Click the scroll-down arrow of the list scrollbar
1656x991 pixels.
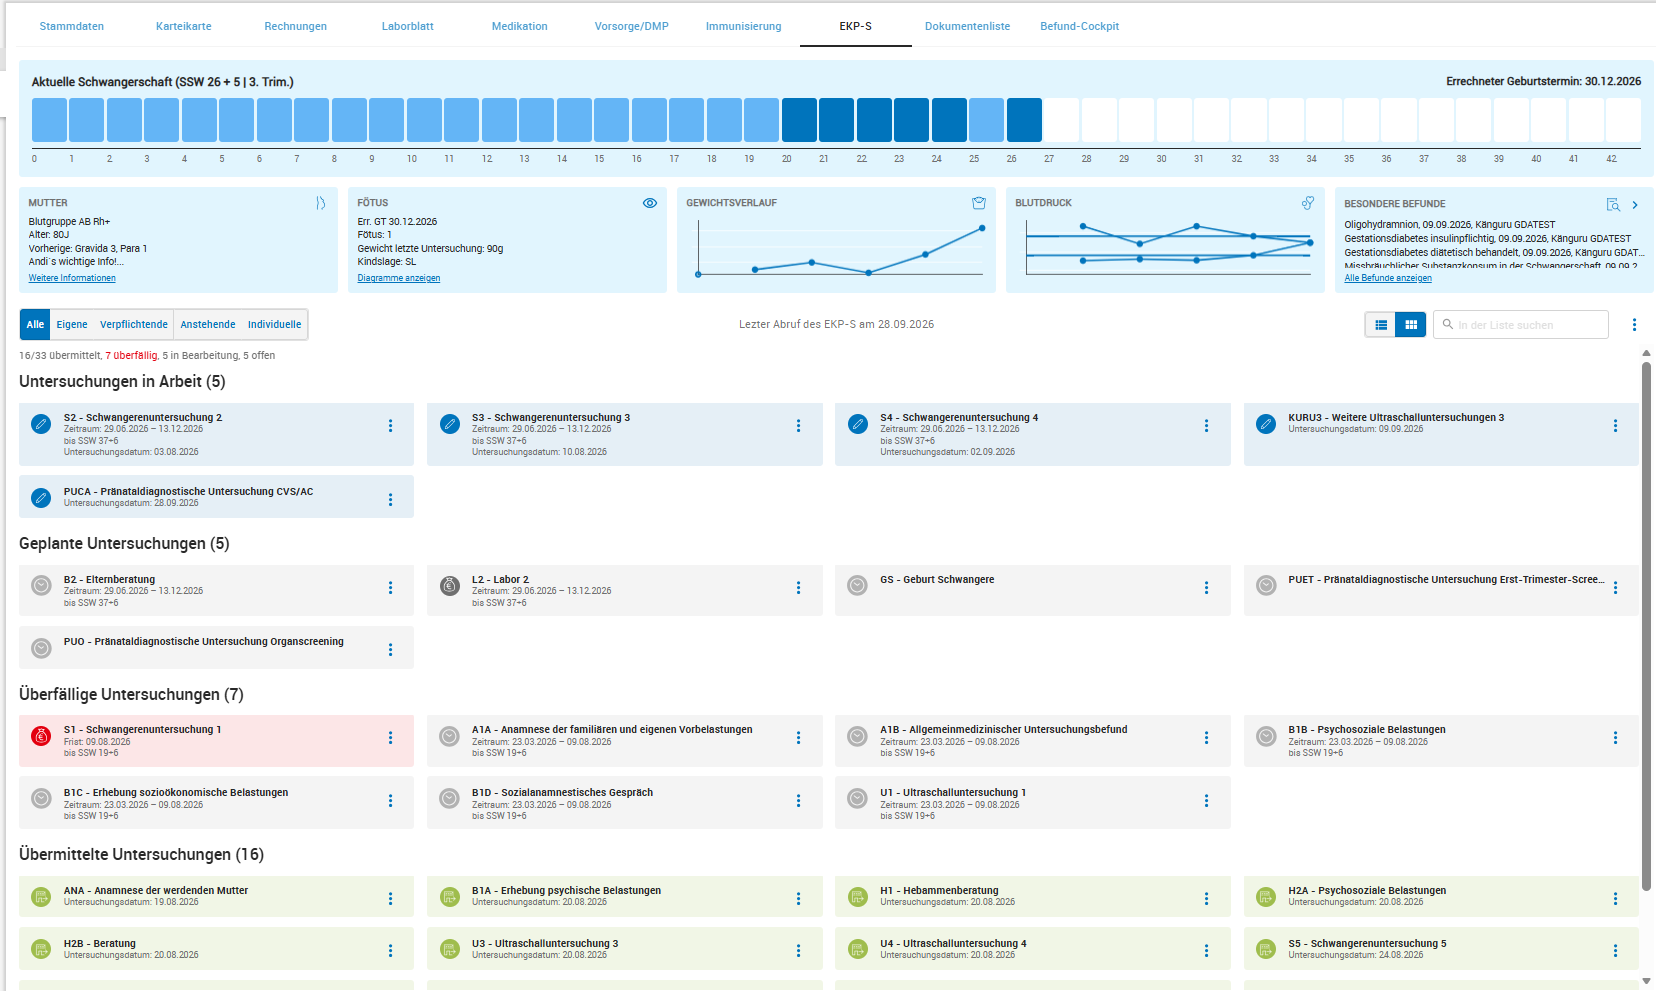coord(1646,982)
